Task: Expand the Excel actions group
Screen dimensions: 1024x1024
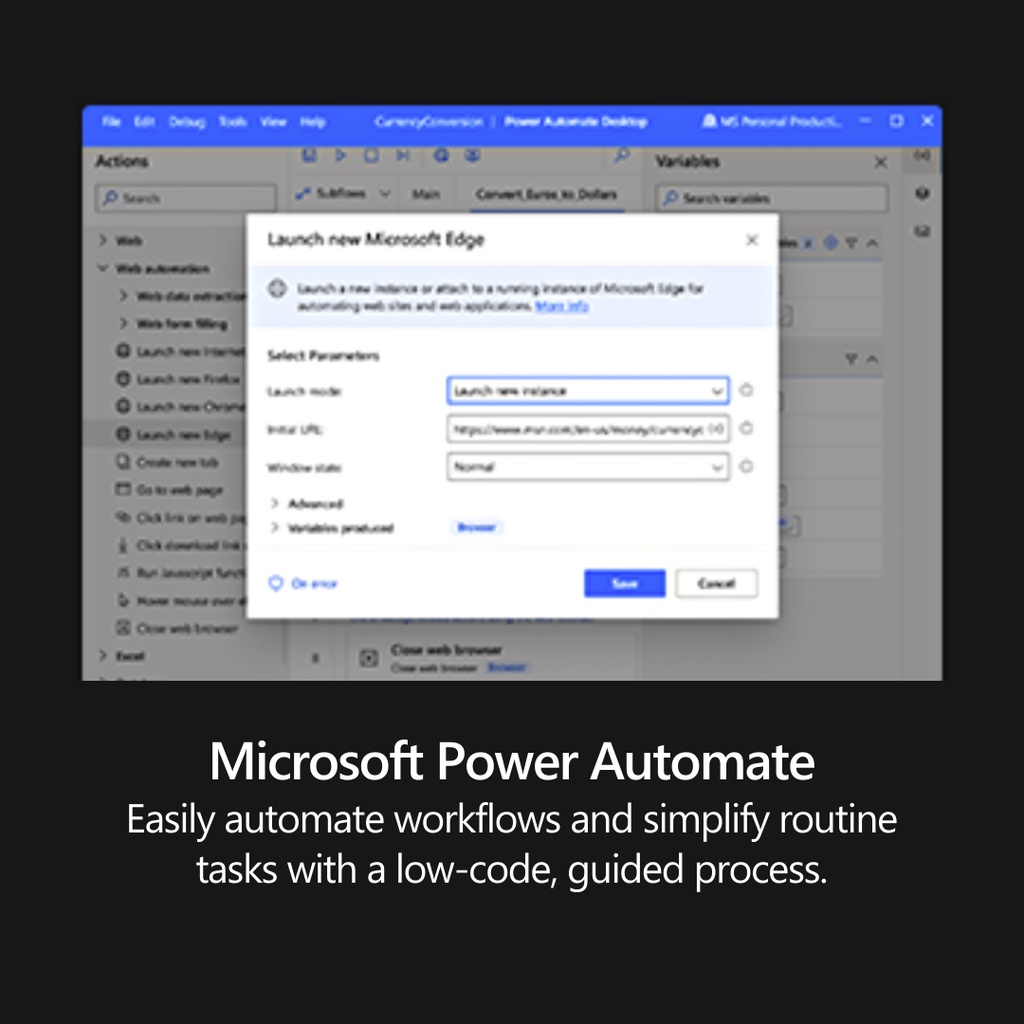Action: (x=103, y=655)
